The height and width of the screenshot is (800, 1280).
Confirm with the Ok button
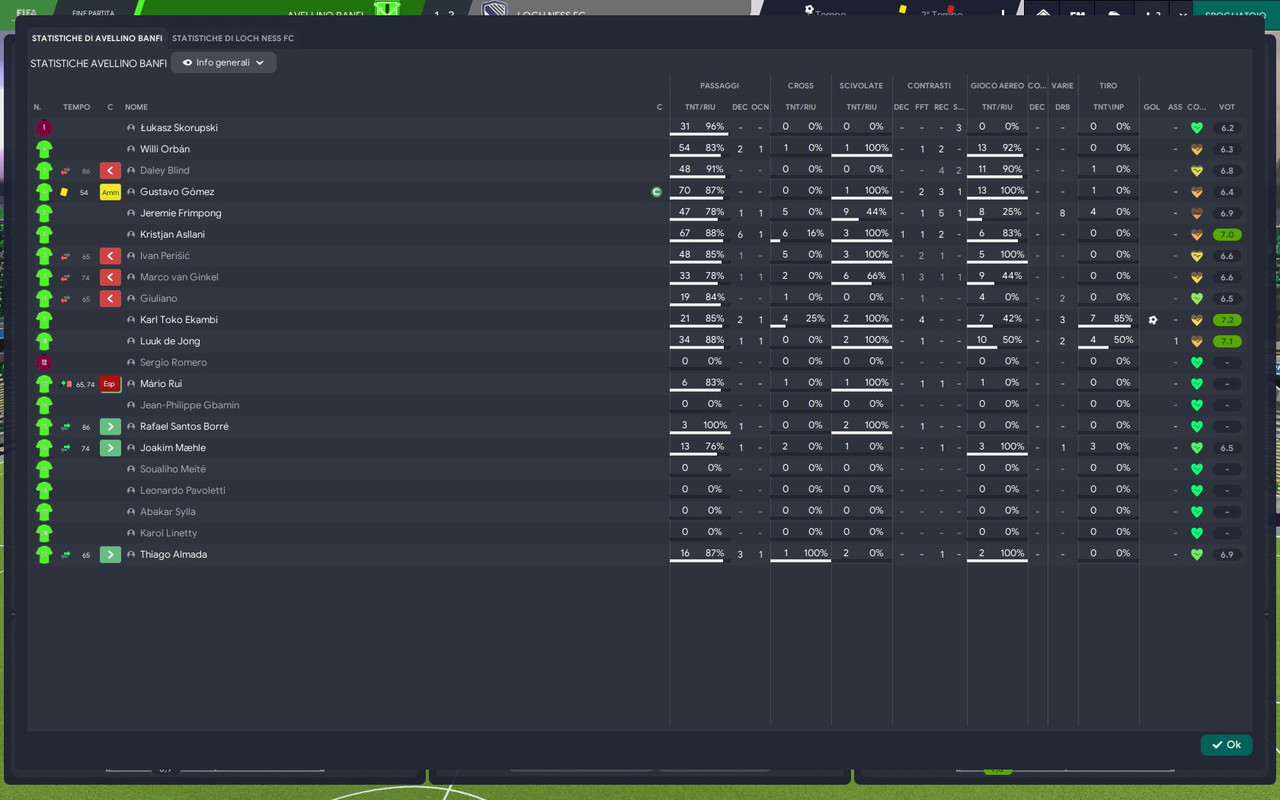click(x=1226, y=745)
